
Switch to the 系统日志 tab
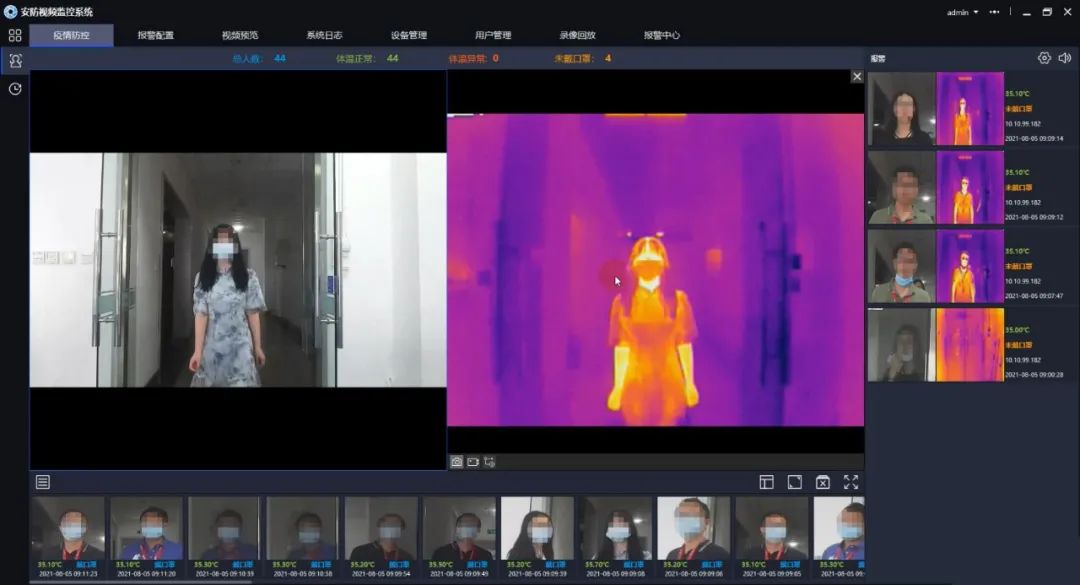[324, 35]
